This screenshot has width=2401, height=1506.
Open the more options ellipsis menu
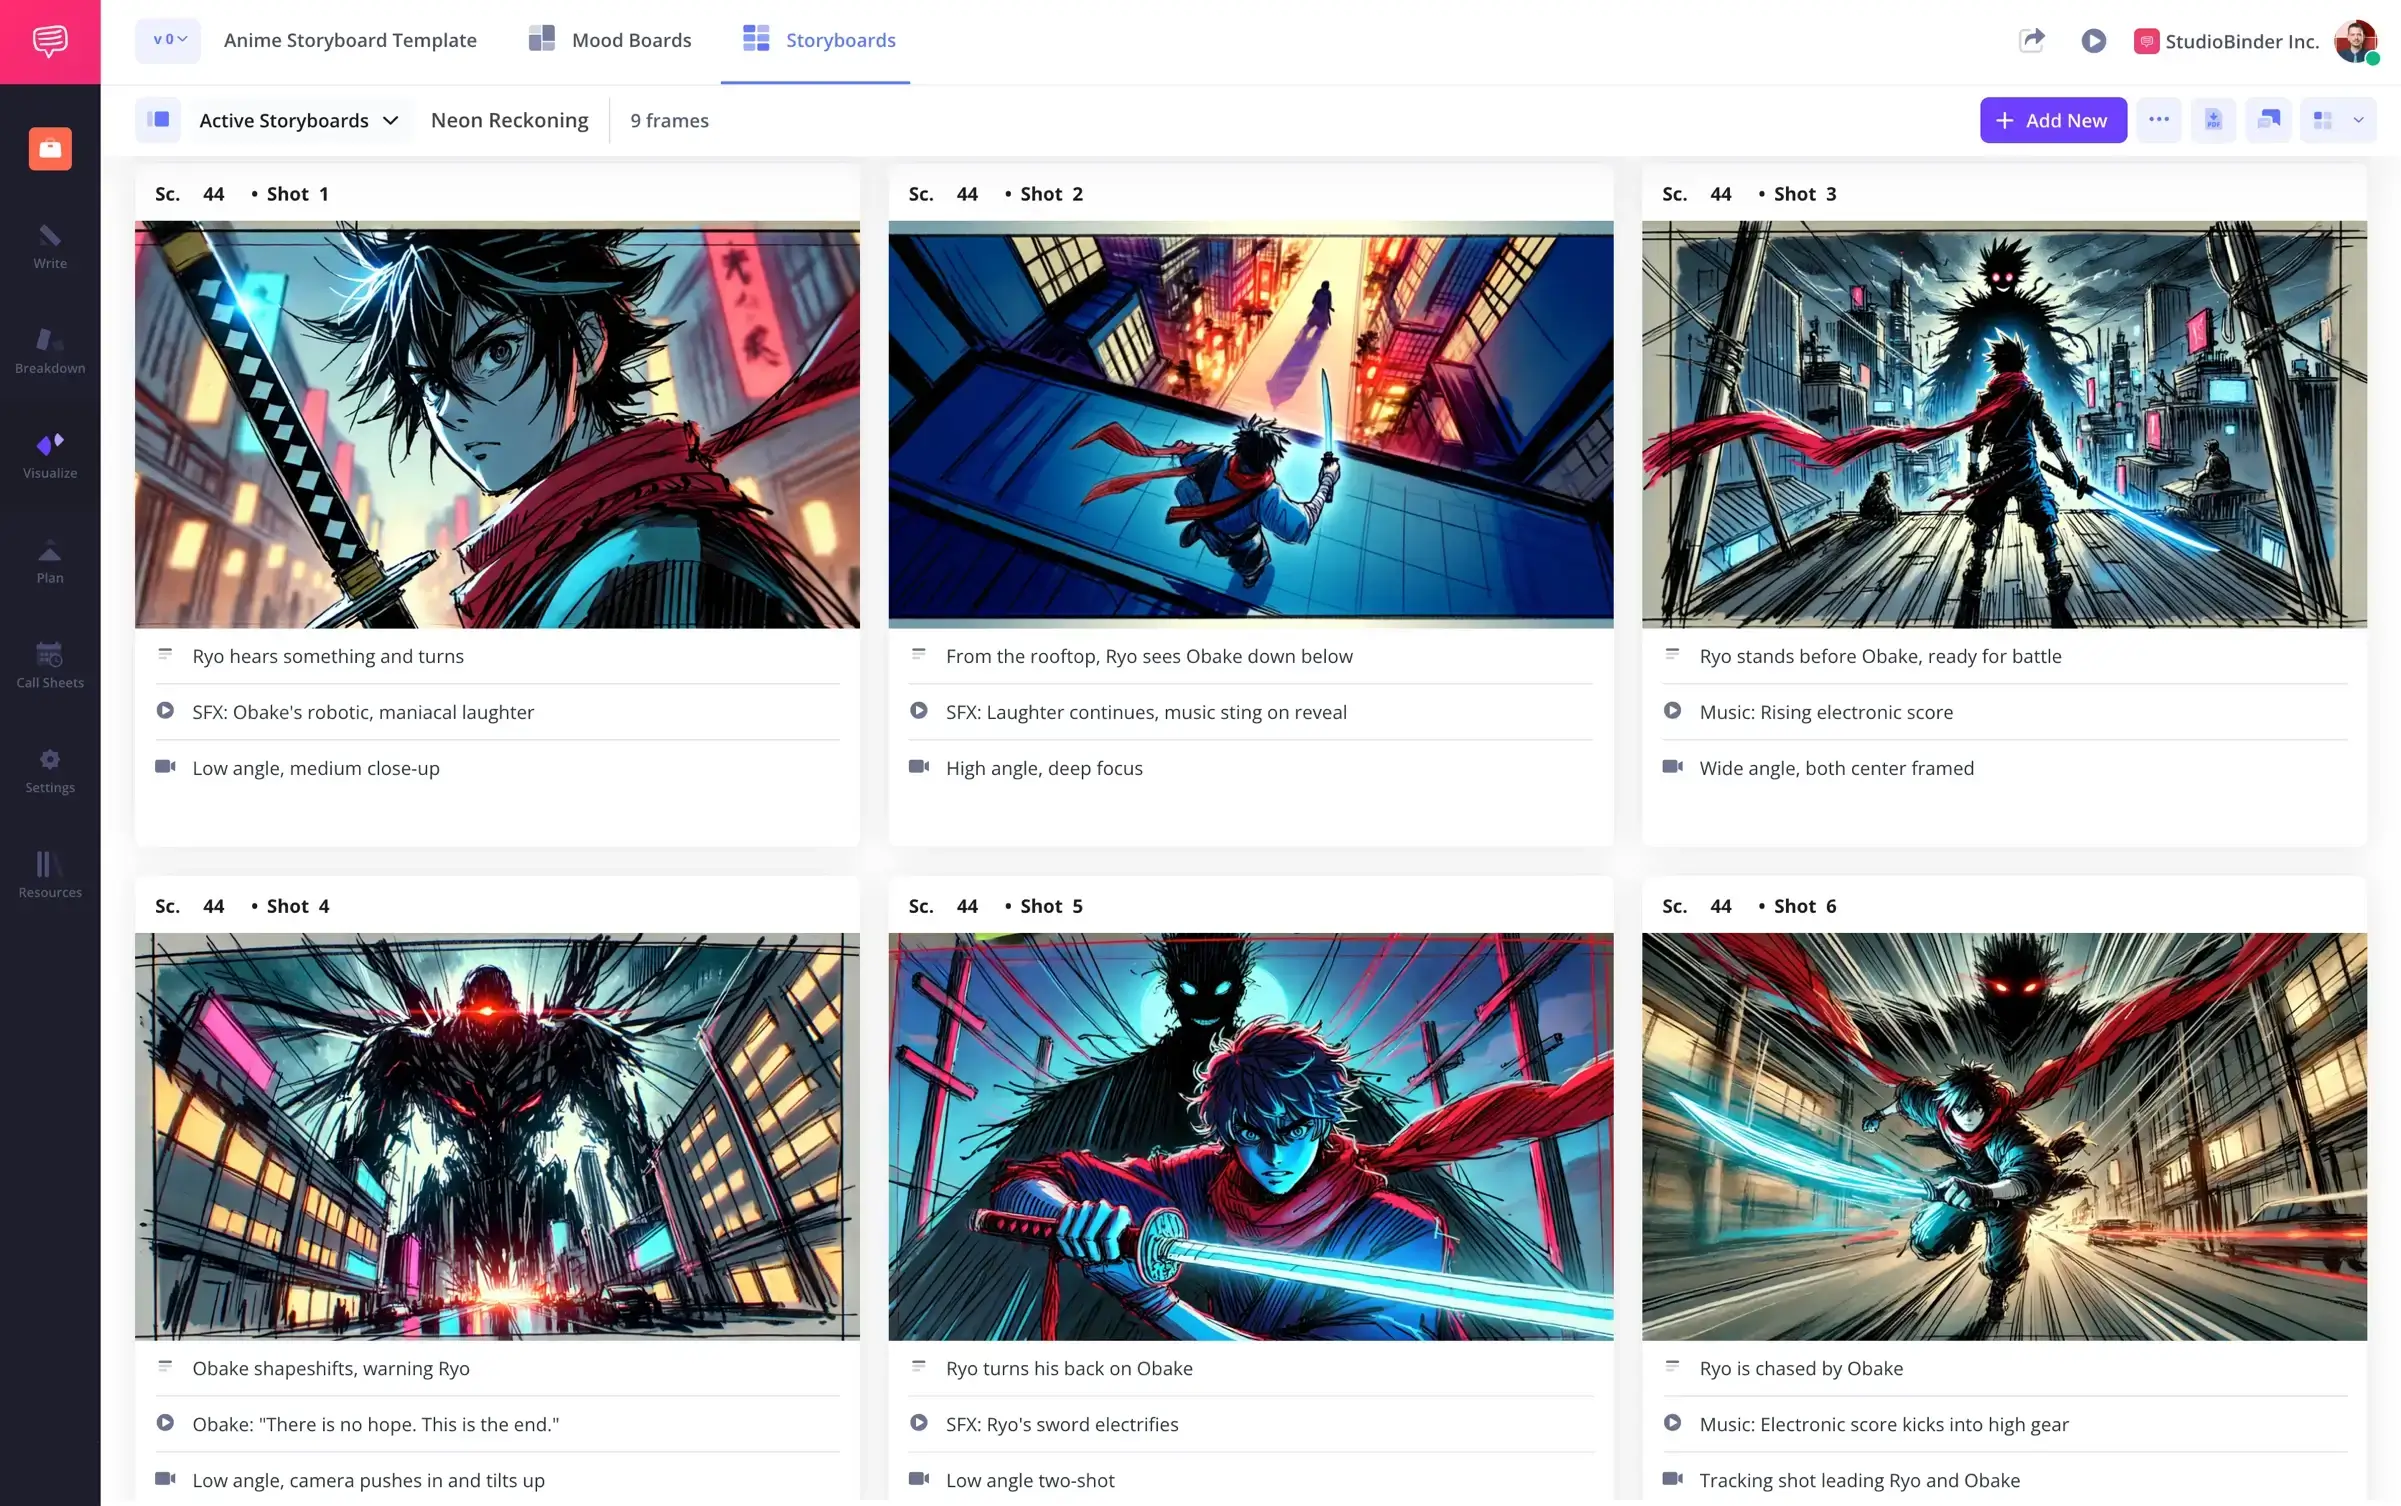click(x=2159, y=120)
